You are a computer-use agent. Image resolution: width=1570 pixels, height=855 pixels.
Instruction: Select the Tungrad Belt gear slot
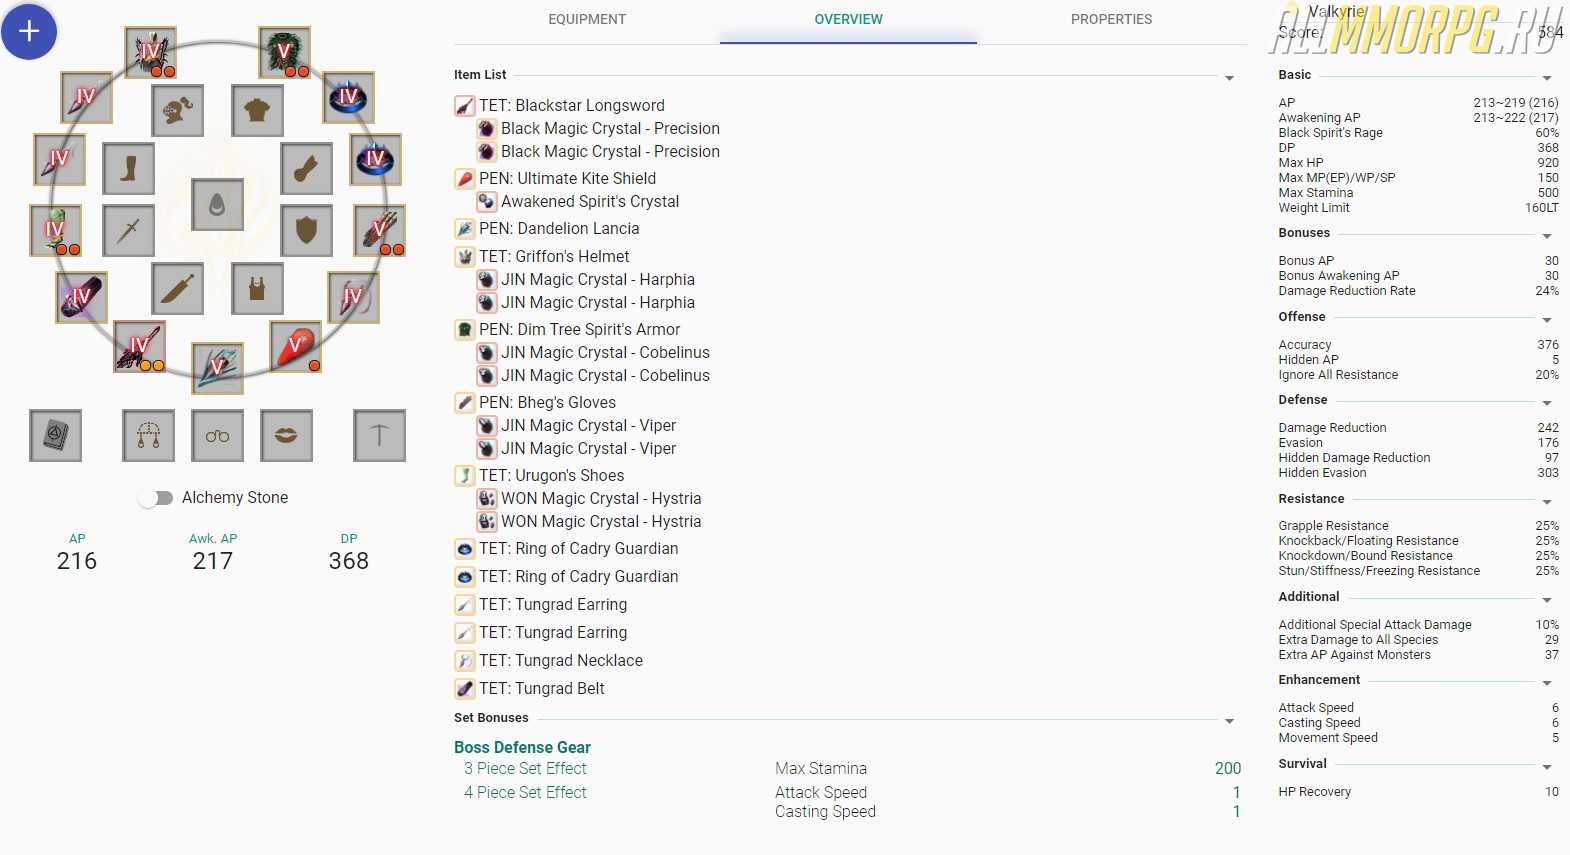click(x=81, y=297)
